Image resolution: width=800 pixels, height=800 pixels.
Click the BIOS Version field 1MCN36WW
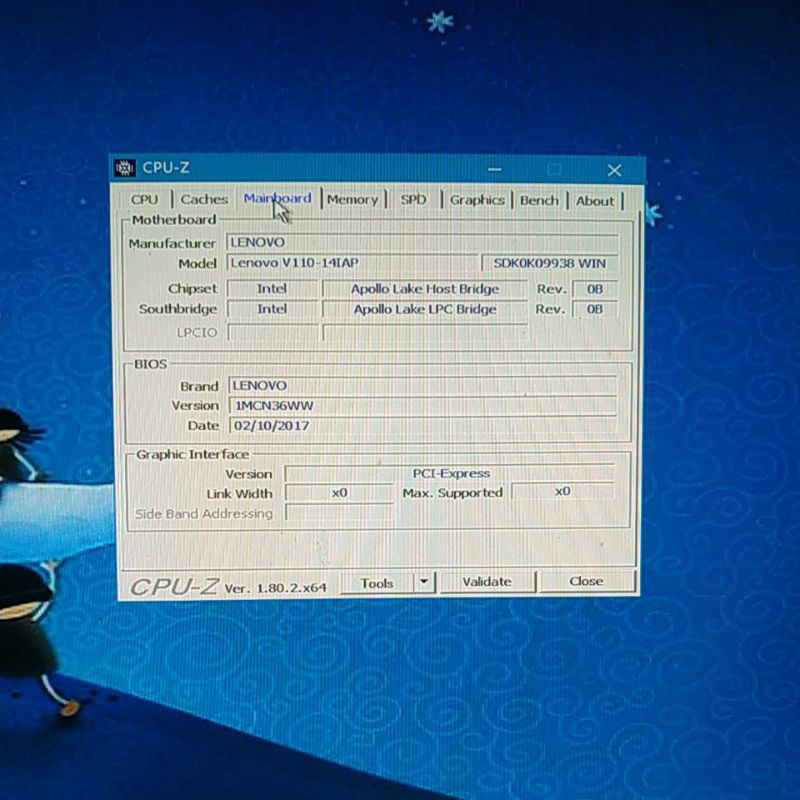pos(422,405)
